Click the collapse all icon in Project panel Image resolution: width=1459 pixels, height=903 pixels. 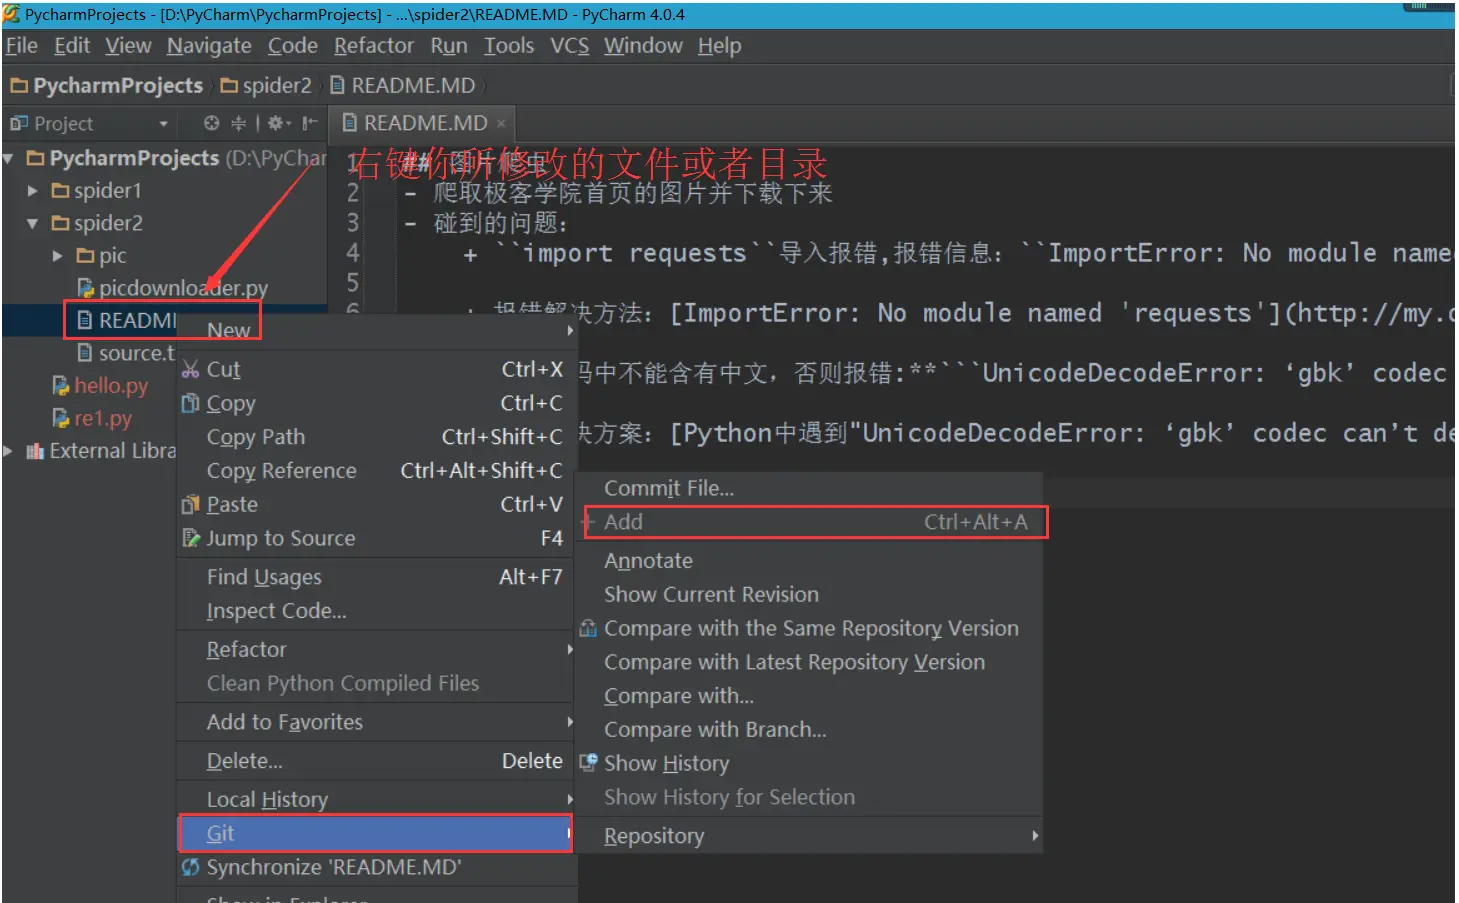coord(238,123)
